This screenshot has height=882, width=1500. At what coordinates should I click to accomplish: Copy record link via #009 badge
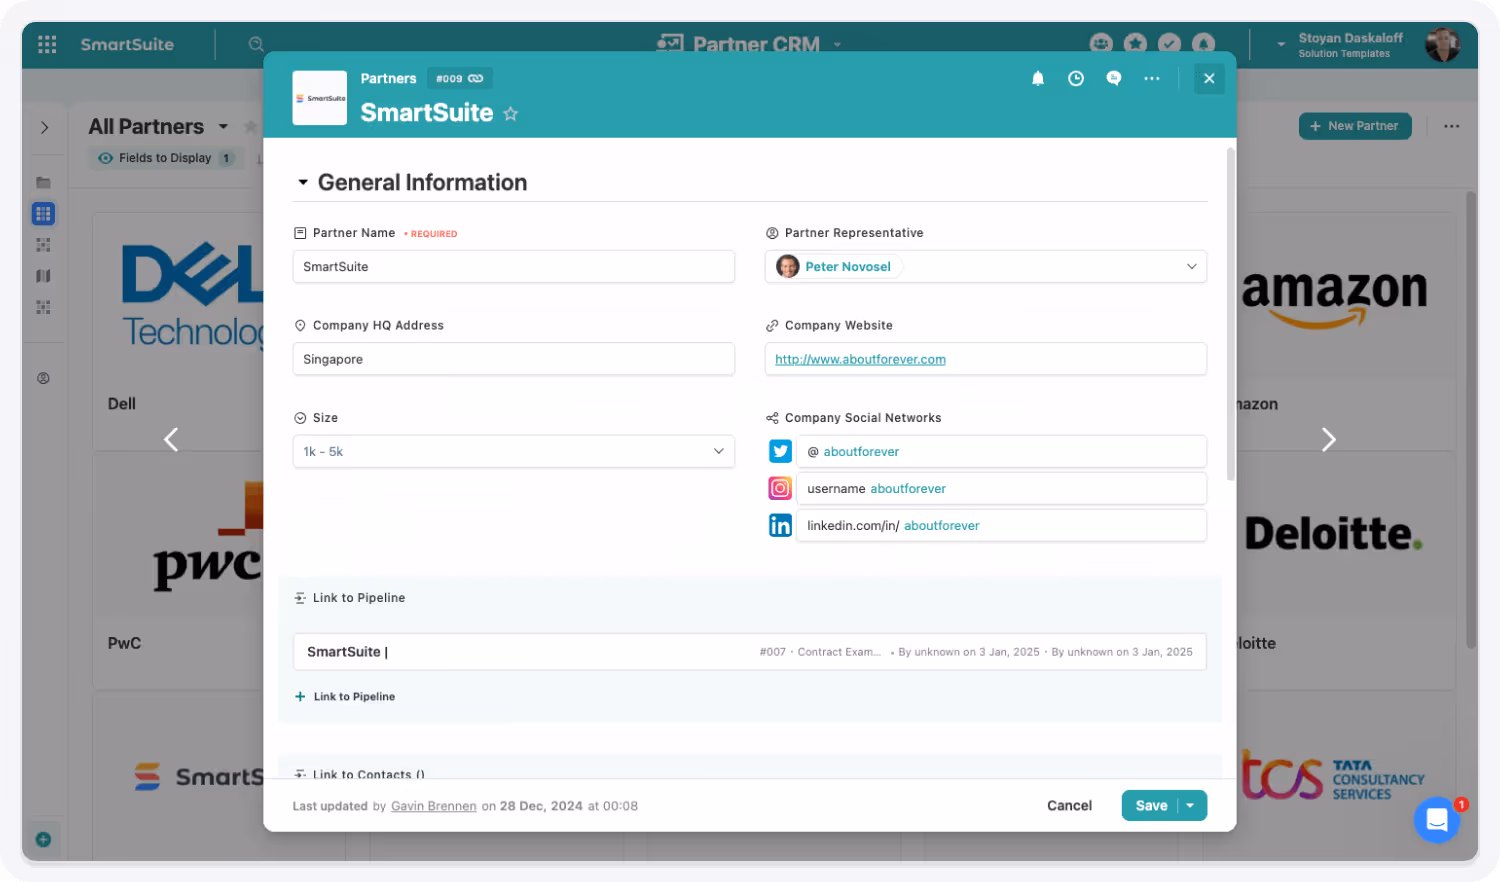tap(460, 78)
